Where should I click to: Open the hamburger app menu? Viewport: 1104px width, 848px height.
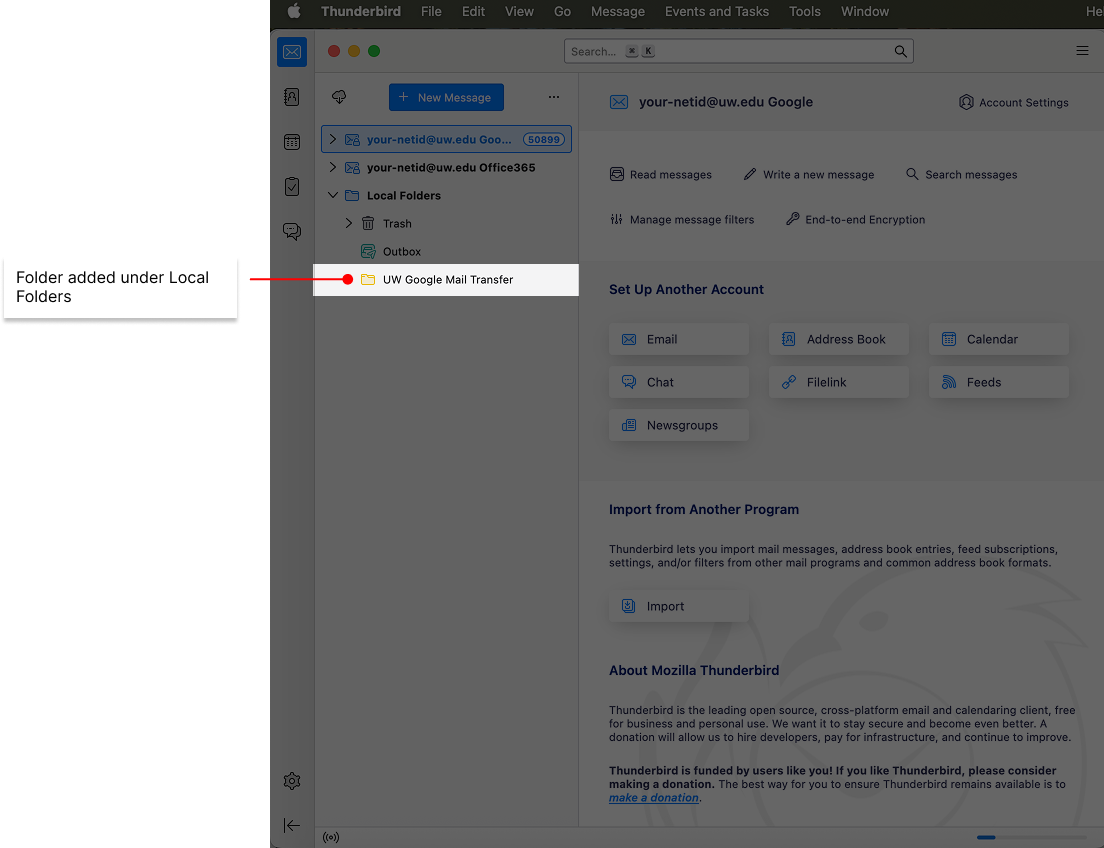[1082, 51]
